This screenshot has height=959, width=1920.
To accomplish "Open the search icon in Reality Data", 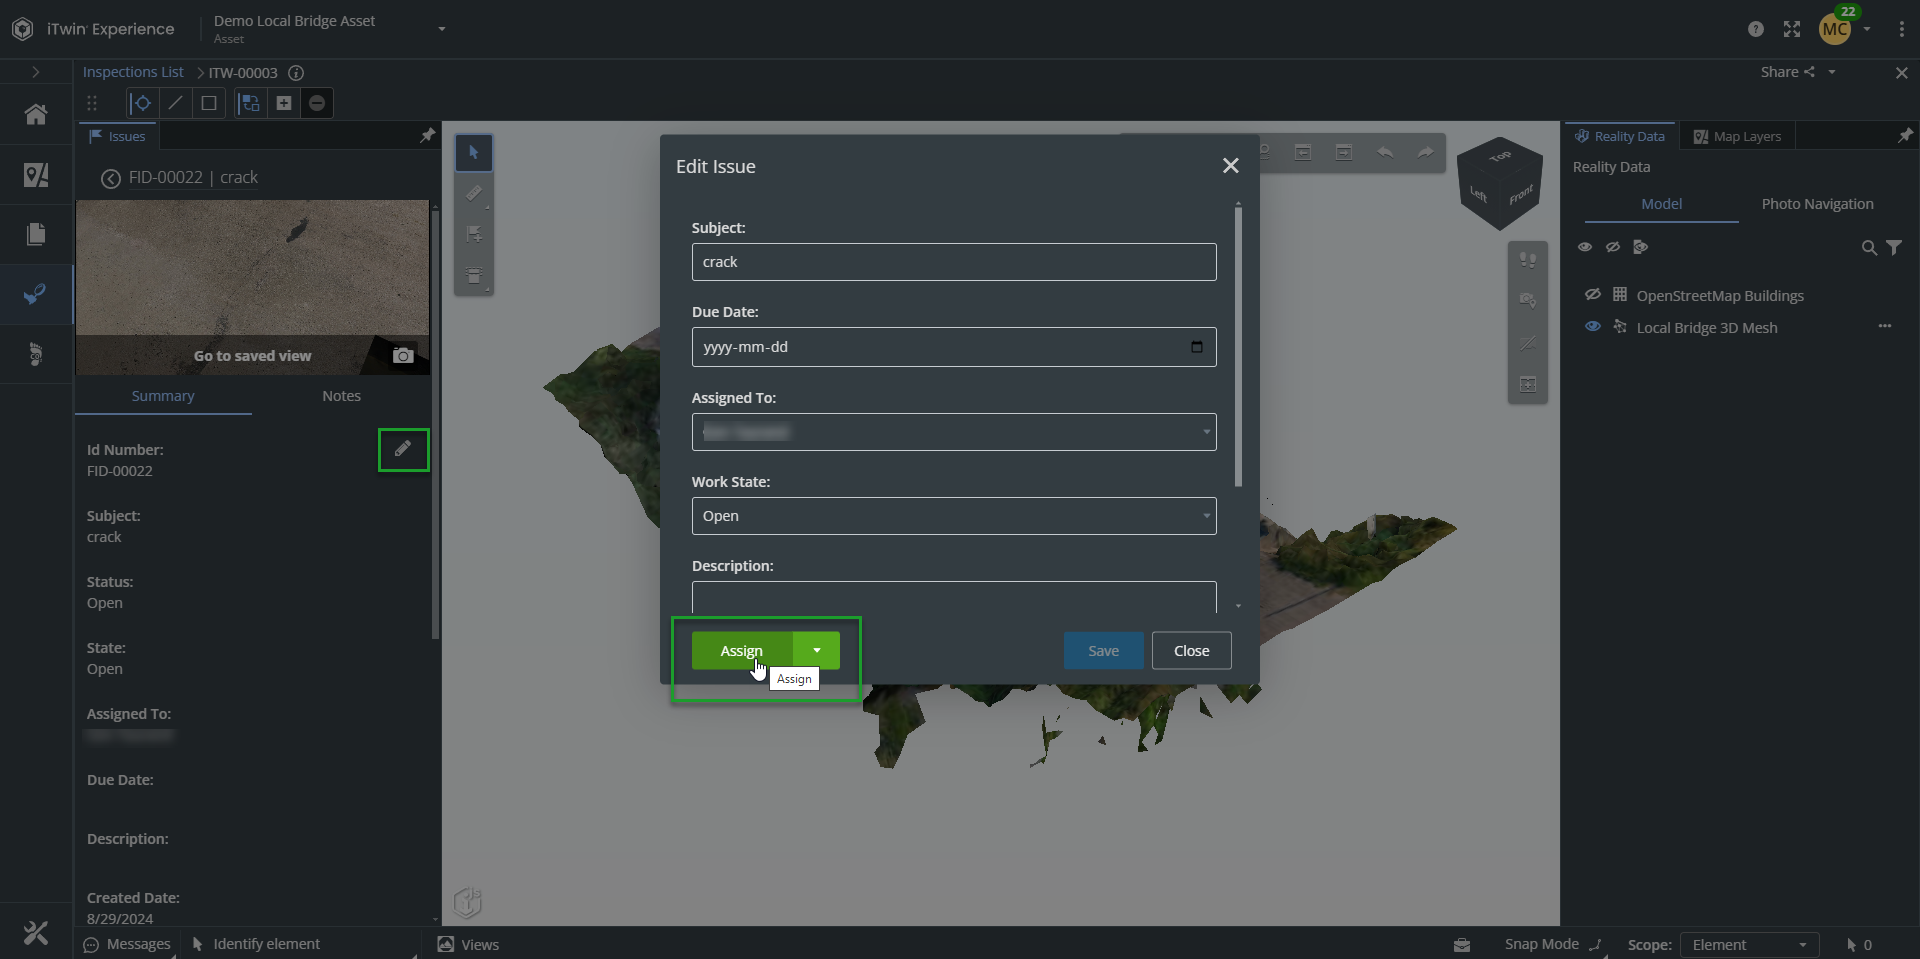I will (1868, 248).
